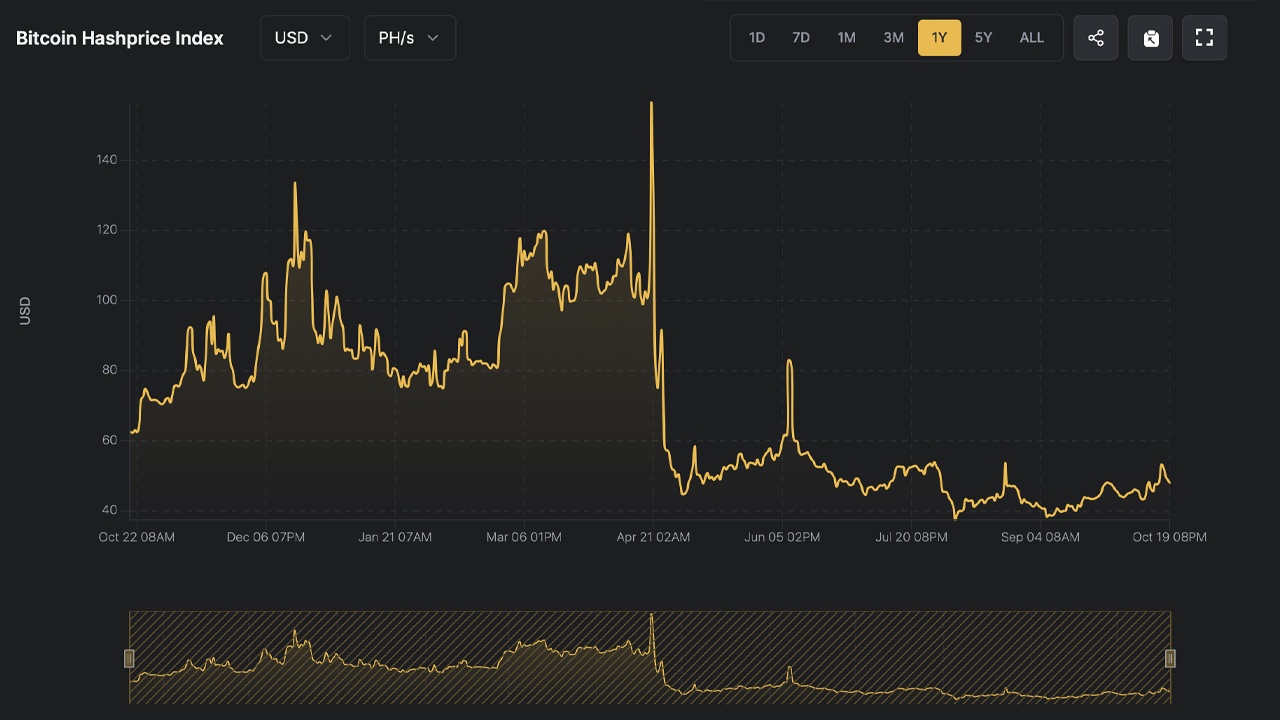Click the right minimap range handle
Image resolution: width=1280 pixels, height=720 pixels.
1170,658
